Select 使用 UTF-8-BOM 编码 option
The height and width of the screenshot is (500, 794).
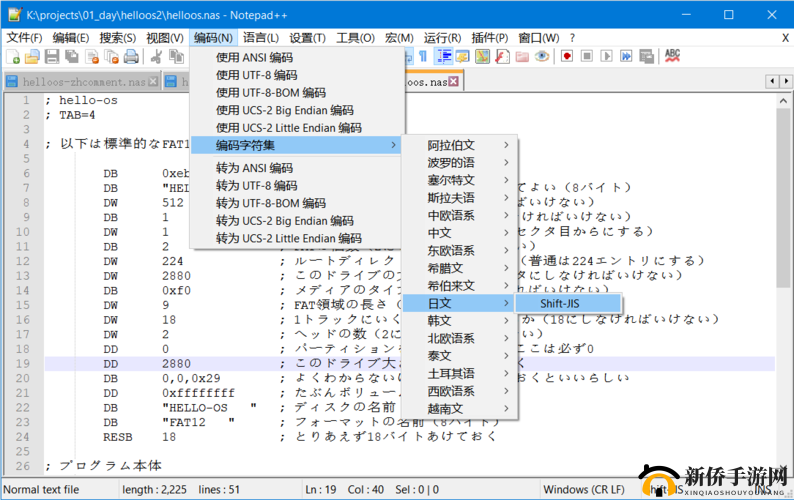click(298, 93)
